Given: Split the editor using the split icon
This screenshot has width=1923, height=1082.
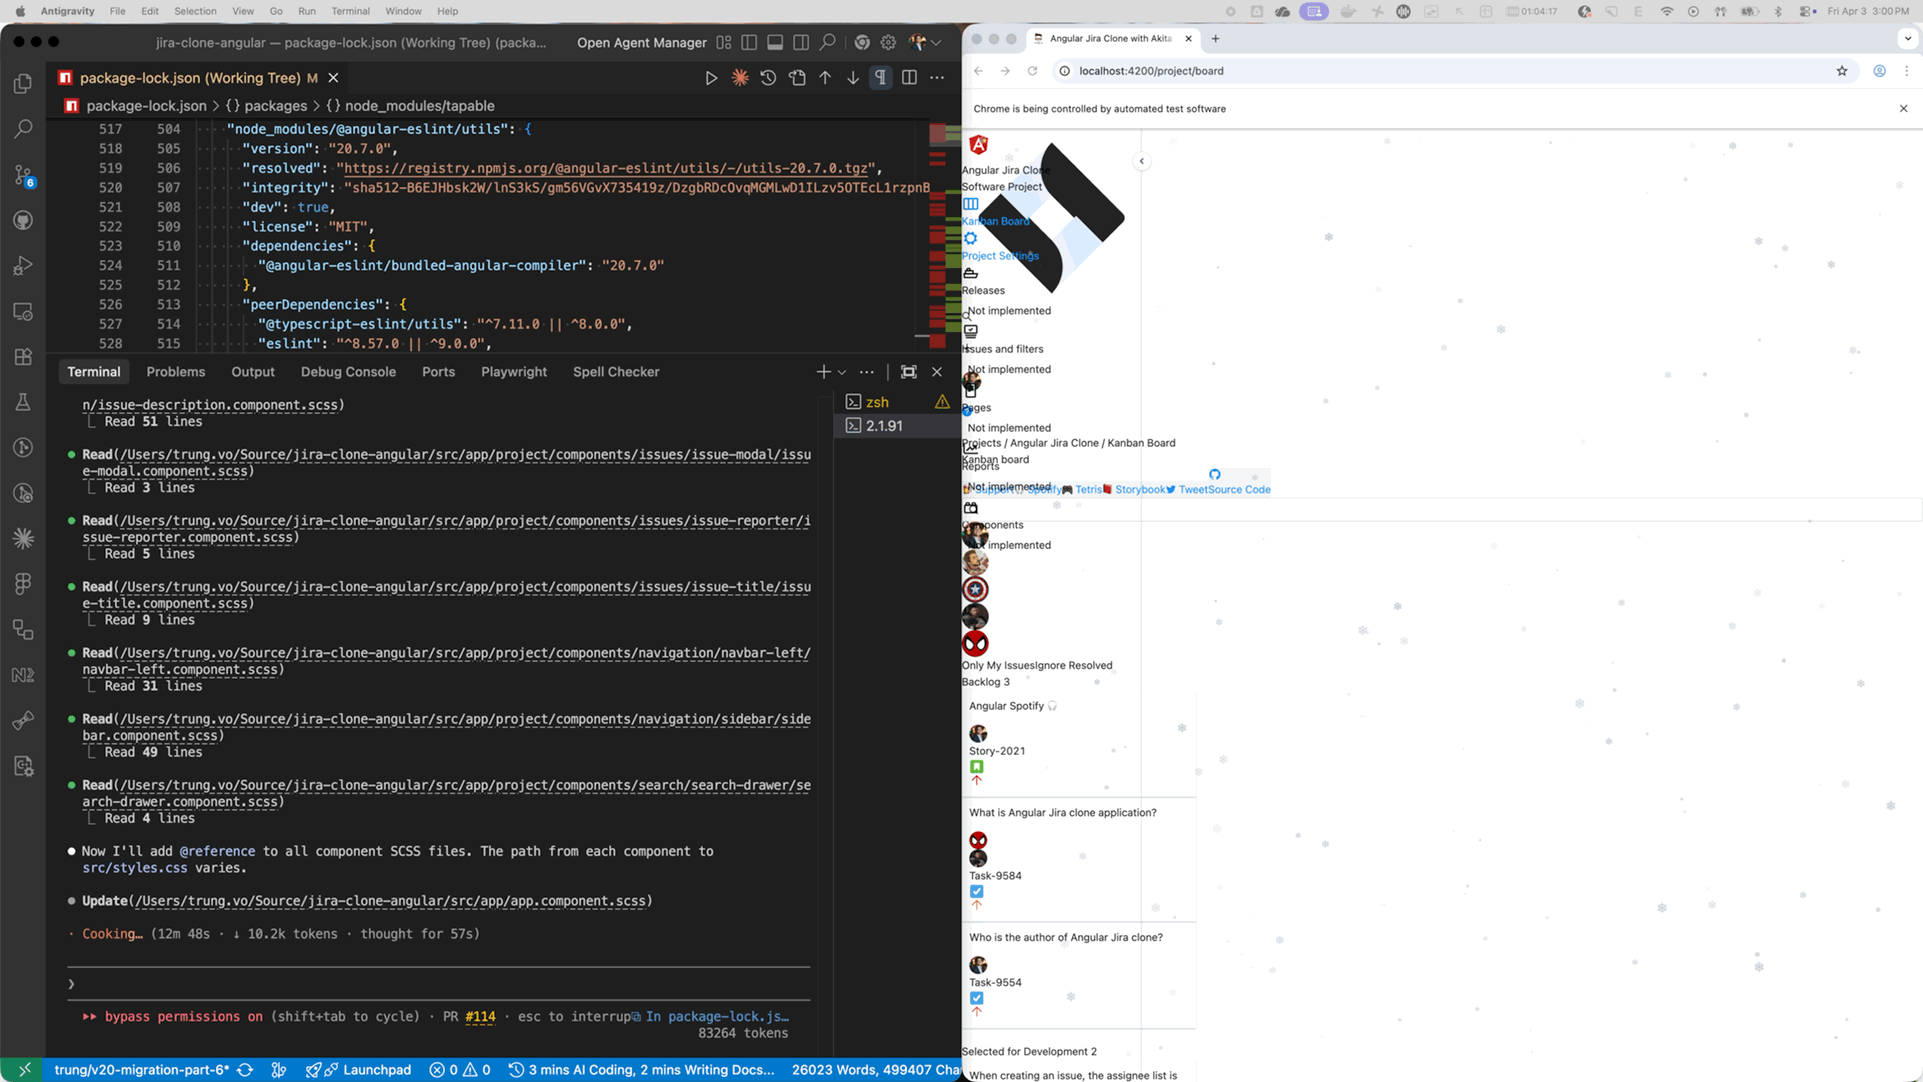Looking at the screenshot, I should point(908,77).
